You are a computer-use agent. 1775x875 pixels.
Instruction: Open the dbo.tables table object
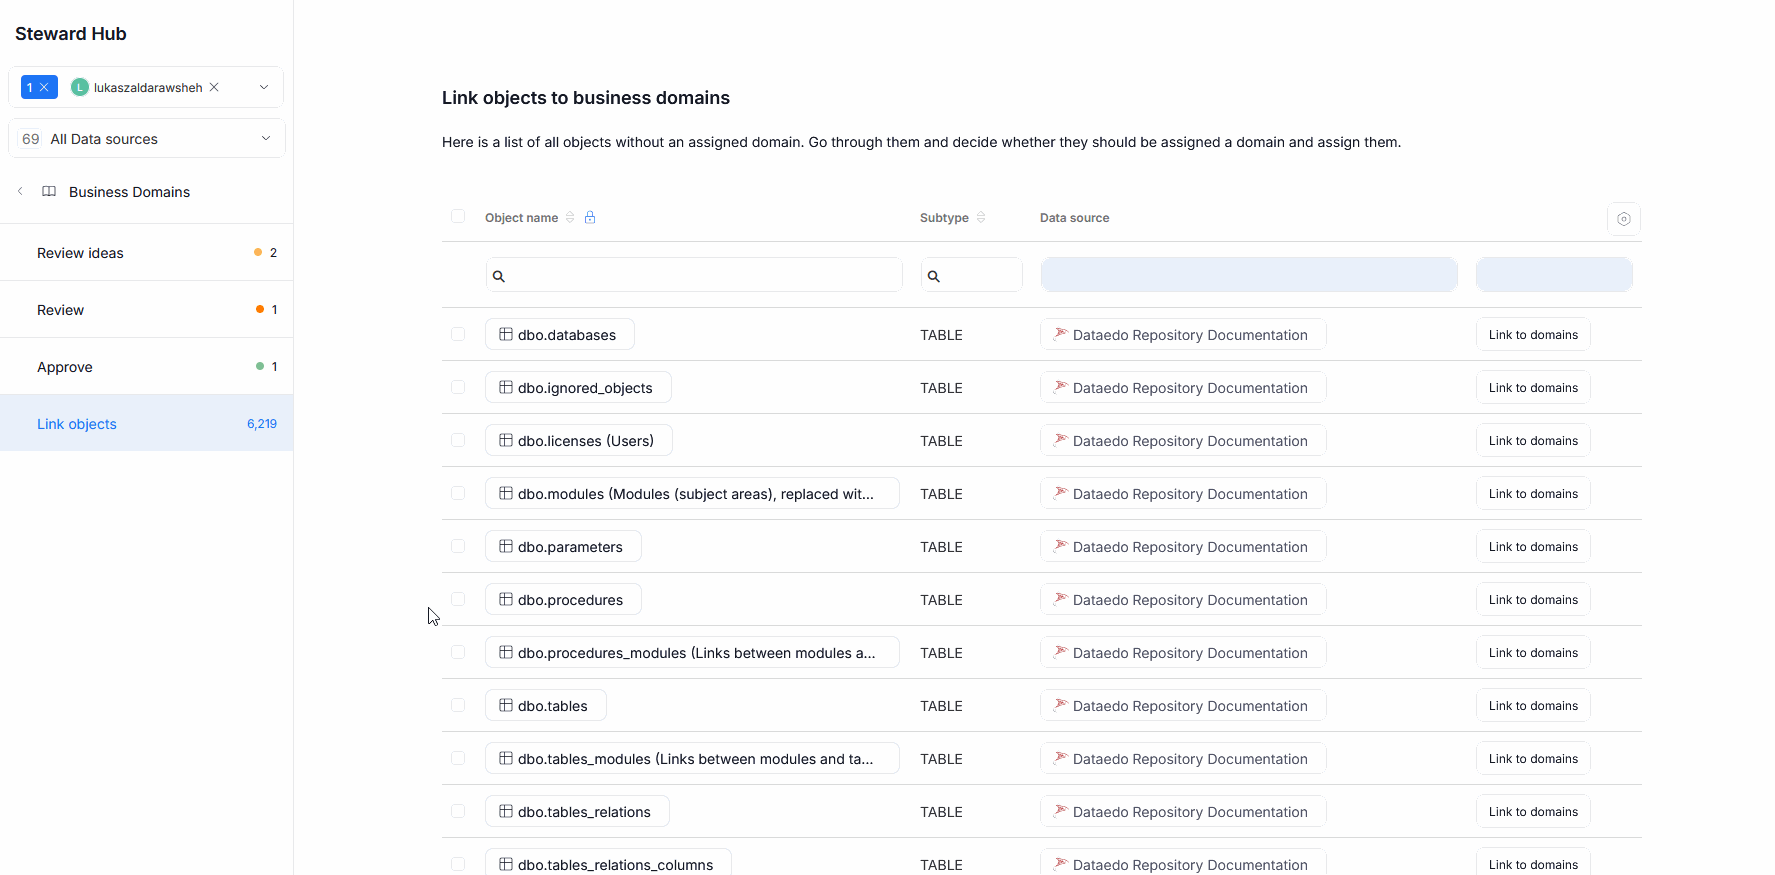point(546,706)
